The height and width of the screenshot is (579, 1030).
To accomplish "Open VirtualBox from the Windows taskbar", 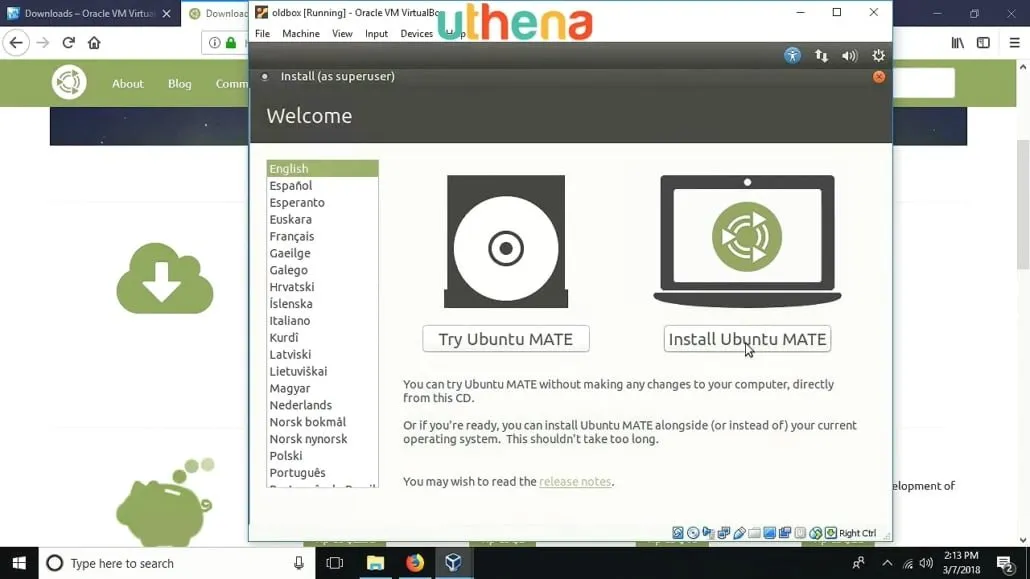I will coord(453,563).
